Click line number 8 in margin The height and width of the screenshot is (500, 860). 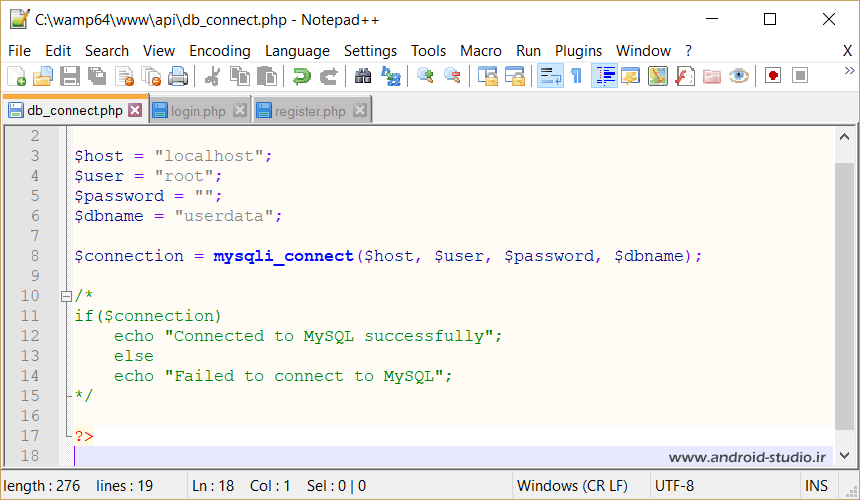(35, 256)
